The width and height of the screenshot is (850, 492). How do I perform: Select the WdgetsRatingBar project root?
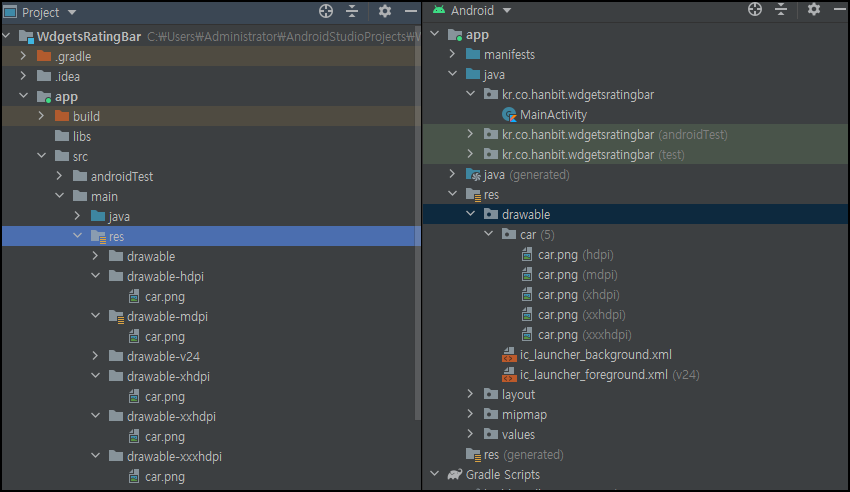(x=88, y=36)
